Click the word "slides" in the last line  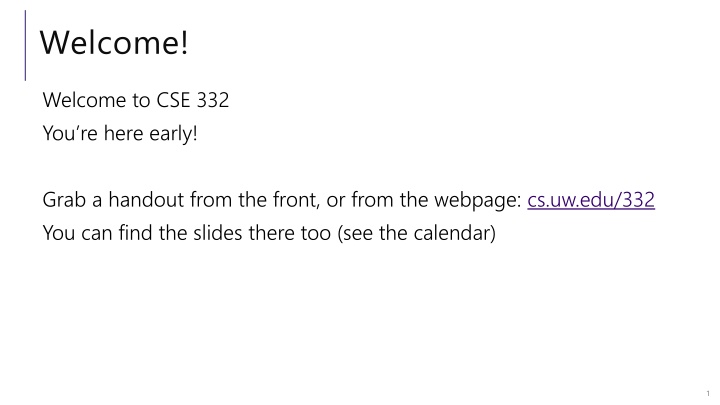point(217,233)
